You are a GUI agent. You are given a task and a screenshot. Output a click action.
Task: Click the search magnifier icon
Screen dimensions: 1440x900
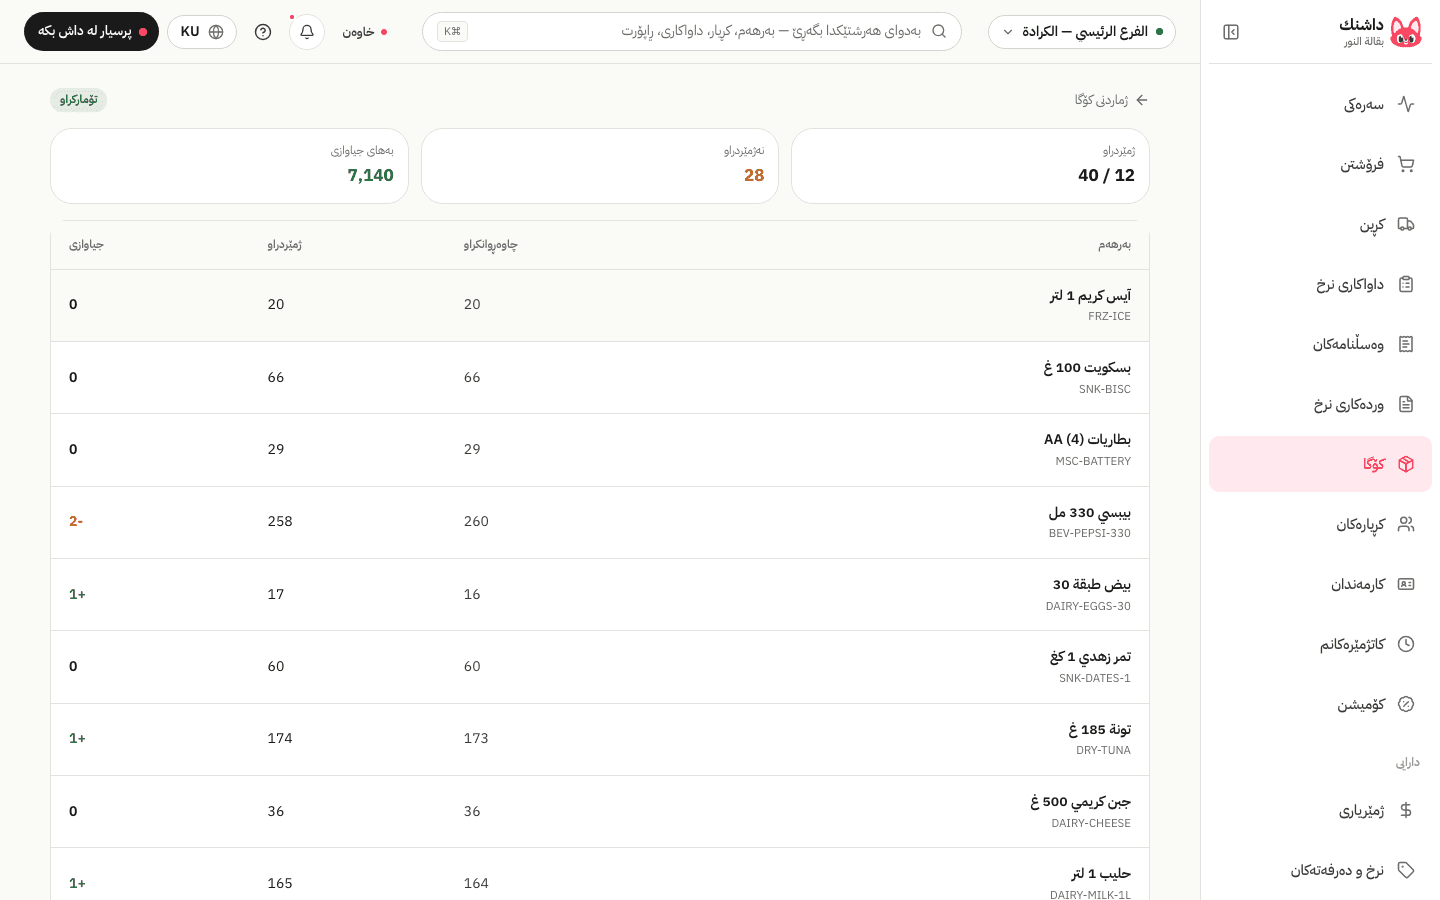(939, 31)
